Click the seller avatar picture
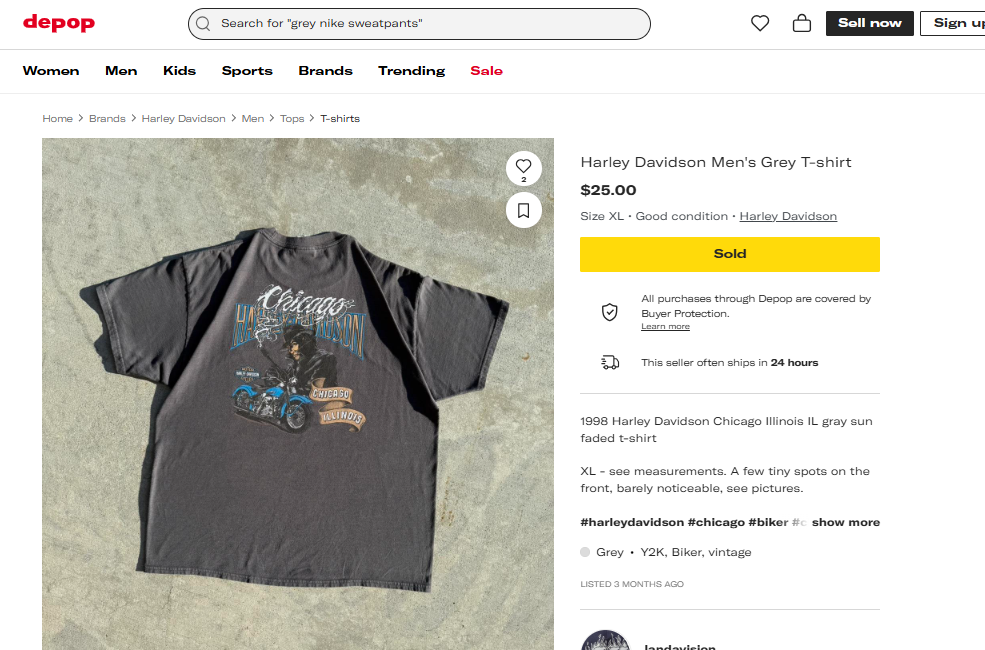Image resolution: width=985 pixels, height=650 pixels. click(x=605, y=641)
